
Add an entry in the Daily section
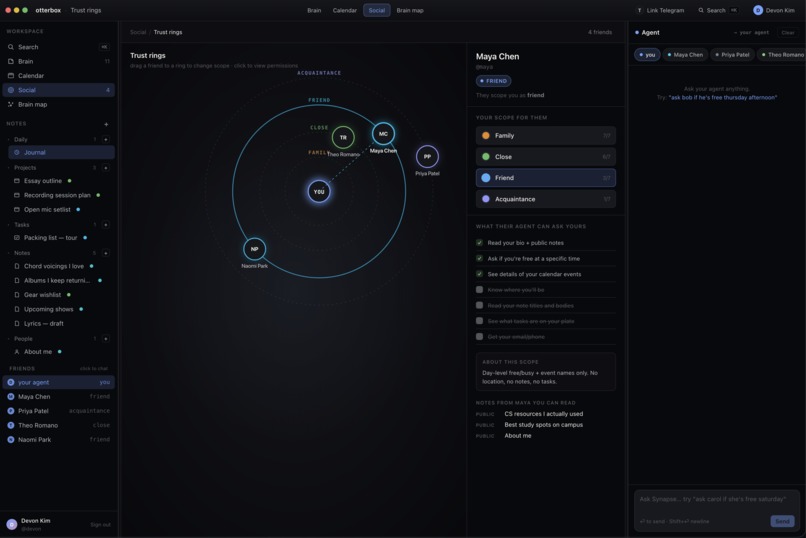(106, 139)
